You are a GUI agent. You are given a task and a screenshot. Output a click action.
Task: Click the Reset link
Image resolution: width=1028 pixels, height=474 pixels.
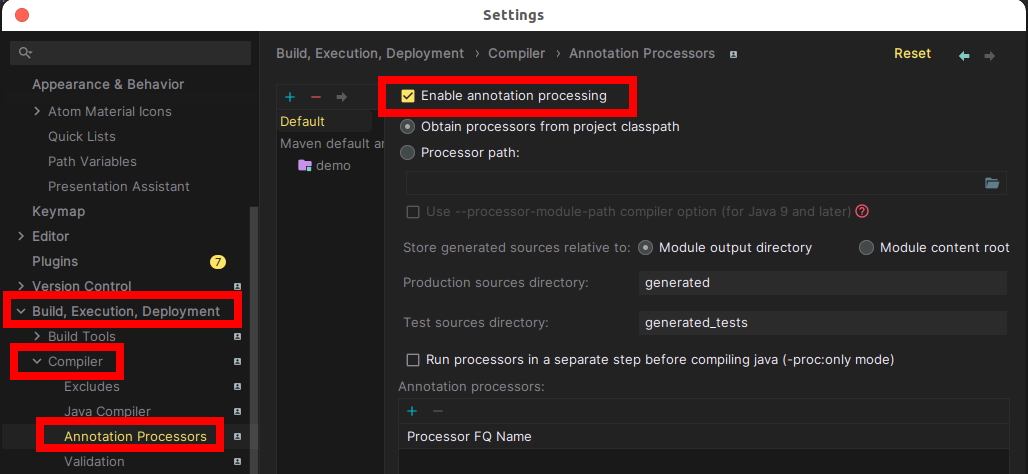pos(913,54)
